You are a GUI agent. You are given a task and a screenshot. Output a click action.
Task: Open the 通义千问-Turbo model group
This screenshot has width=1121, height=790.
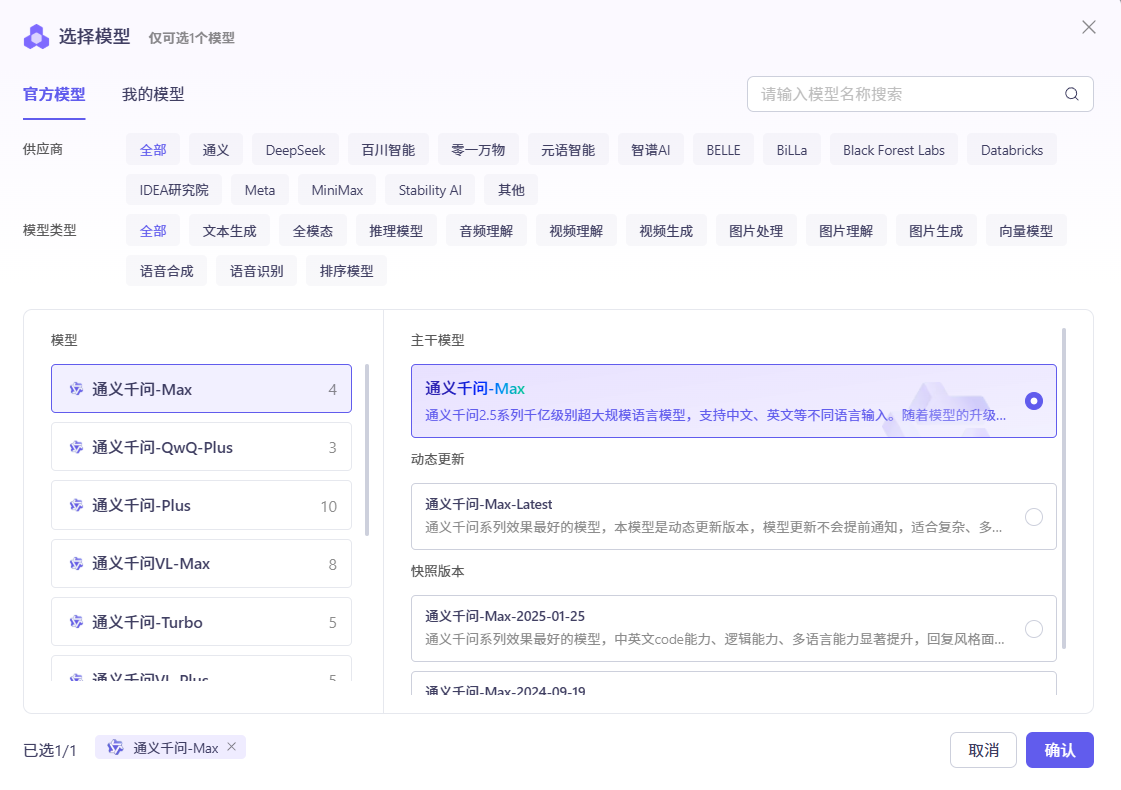pos(202,622)
